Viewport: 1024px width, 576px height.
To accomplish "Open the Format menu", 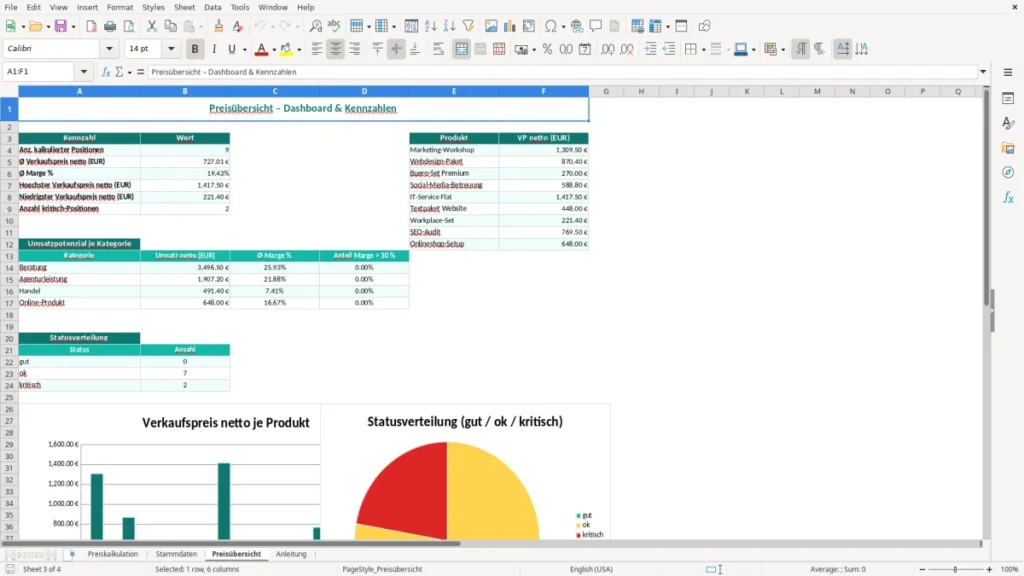I will coord(120,7).
